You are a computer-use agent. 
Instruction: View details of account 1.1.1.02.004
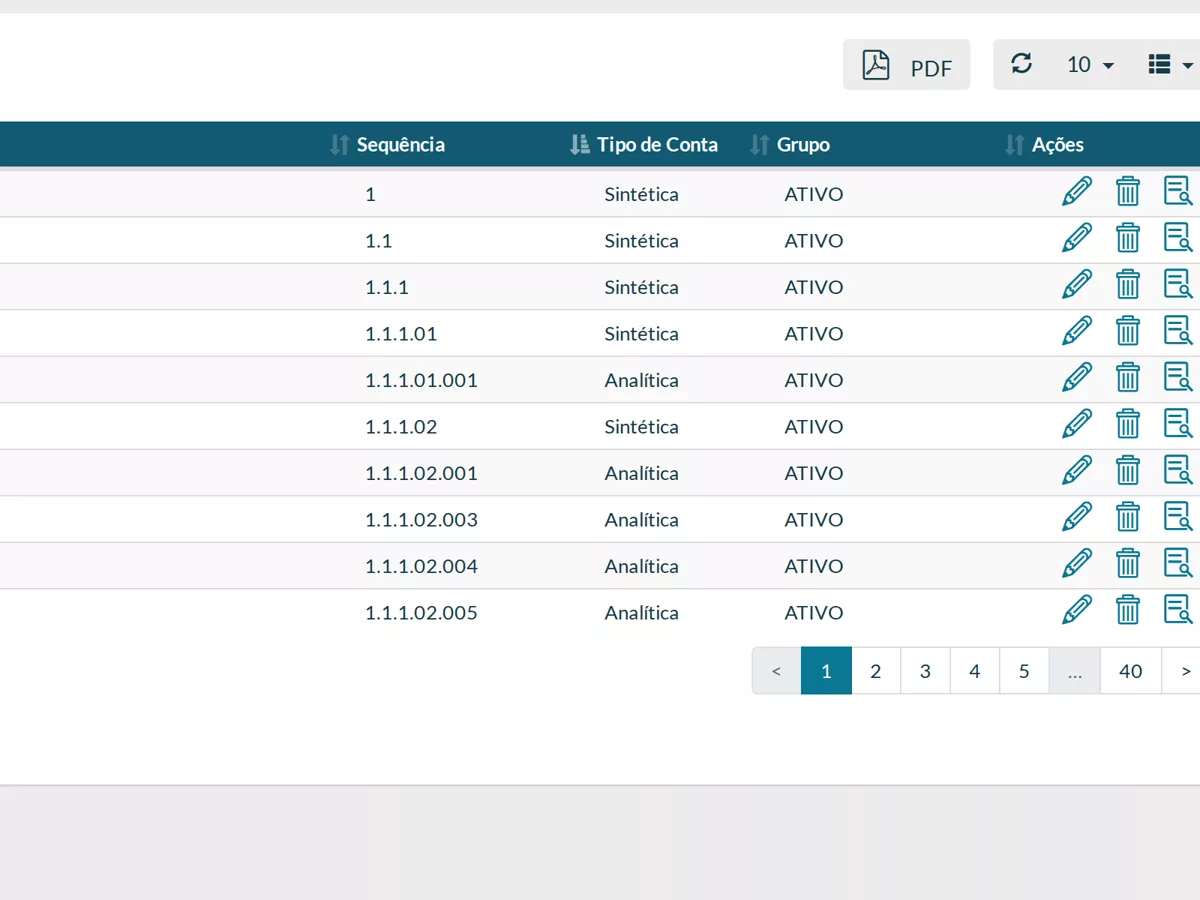pos(1178,563)
